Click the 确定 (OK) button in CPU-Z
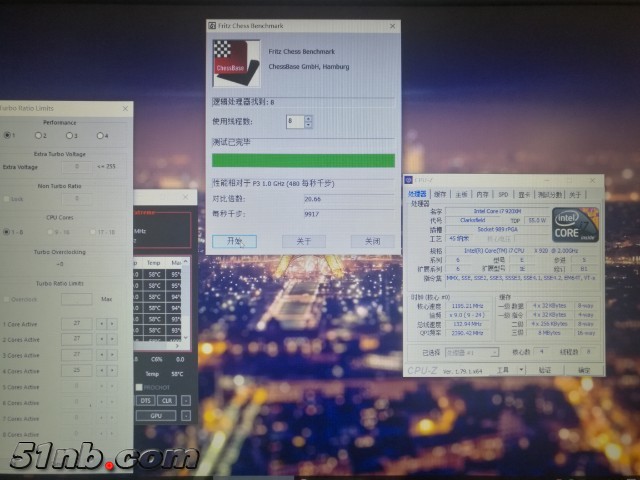This screenshot has width=640, height=480. [x=583, y=370]
